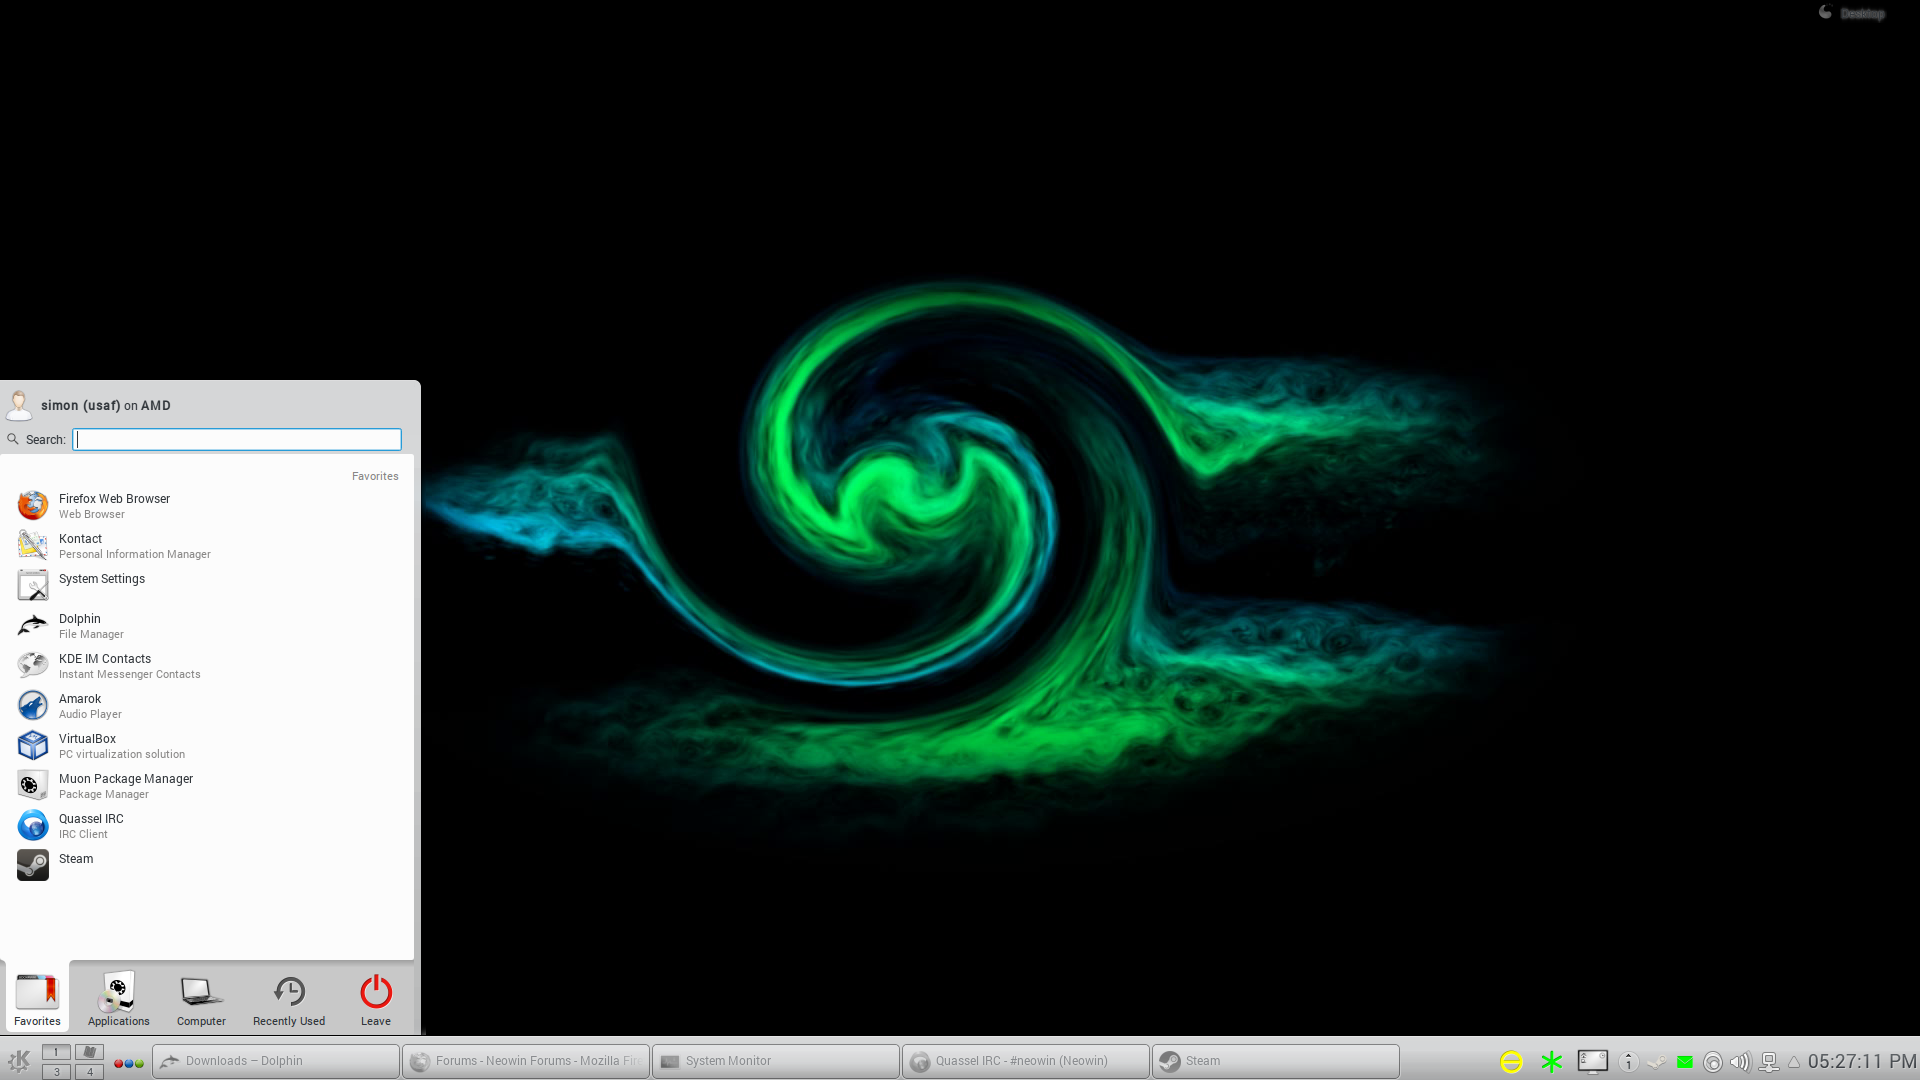Open Kontact Personal Information Manager

pos(80,545)
